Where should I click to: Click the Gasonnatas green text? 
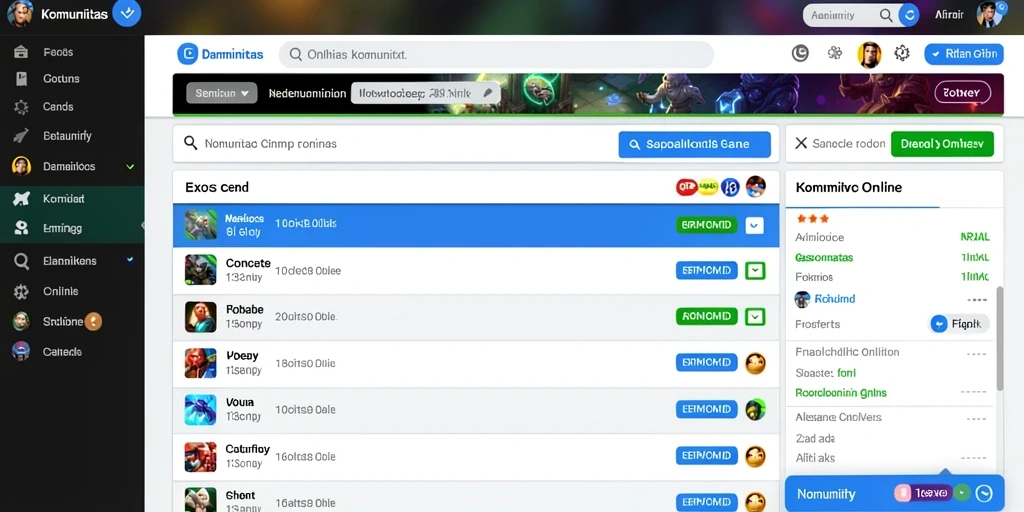(x=824, y=258)
